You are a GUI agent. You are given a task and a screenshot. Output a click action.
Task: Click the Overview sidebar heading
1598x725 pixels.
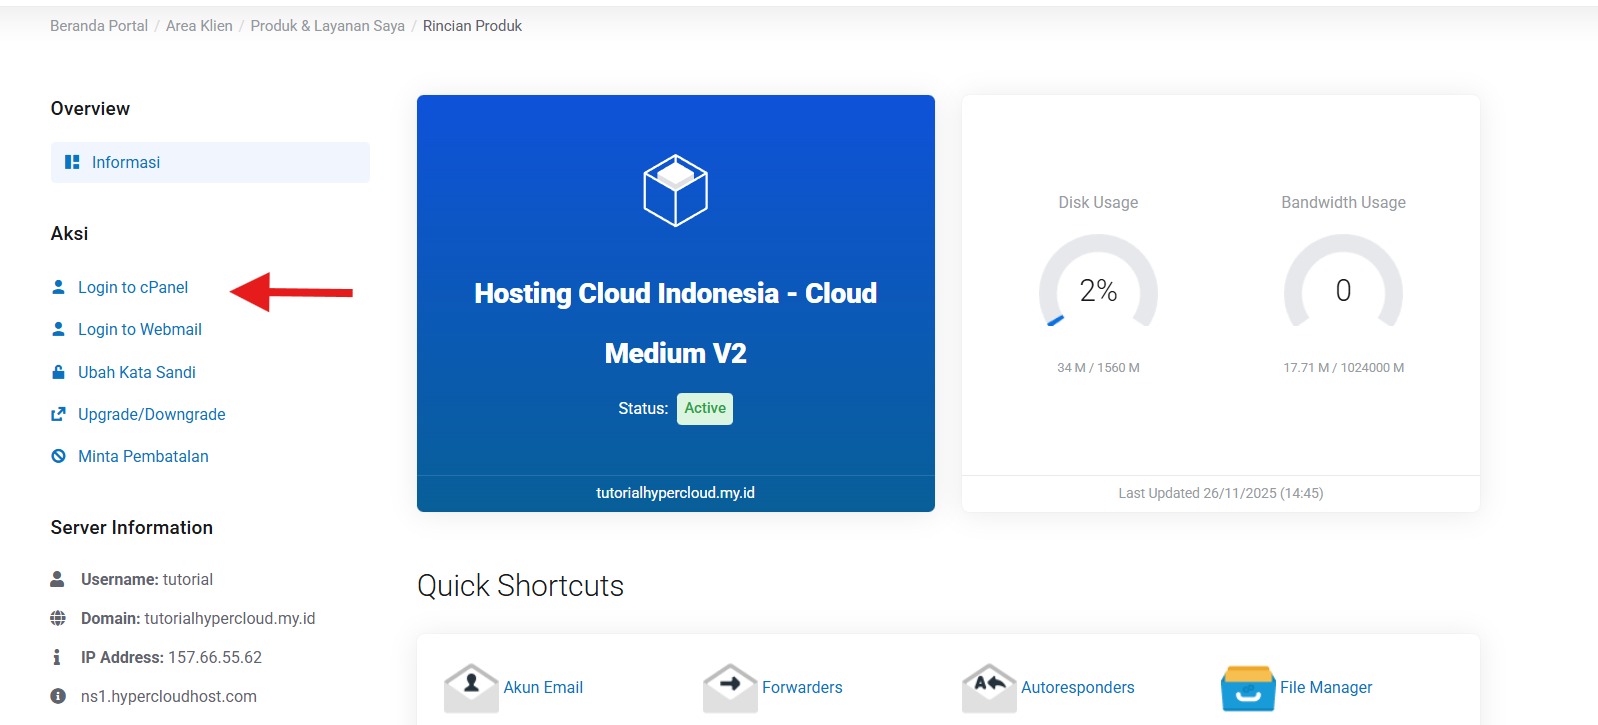(90, 109)
